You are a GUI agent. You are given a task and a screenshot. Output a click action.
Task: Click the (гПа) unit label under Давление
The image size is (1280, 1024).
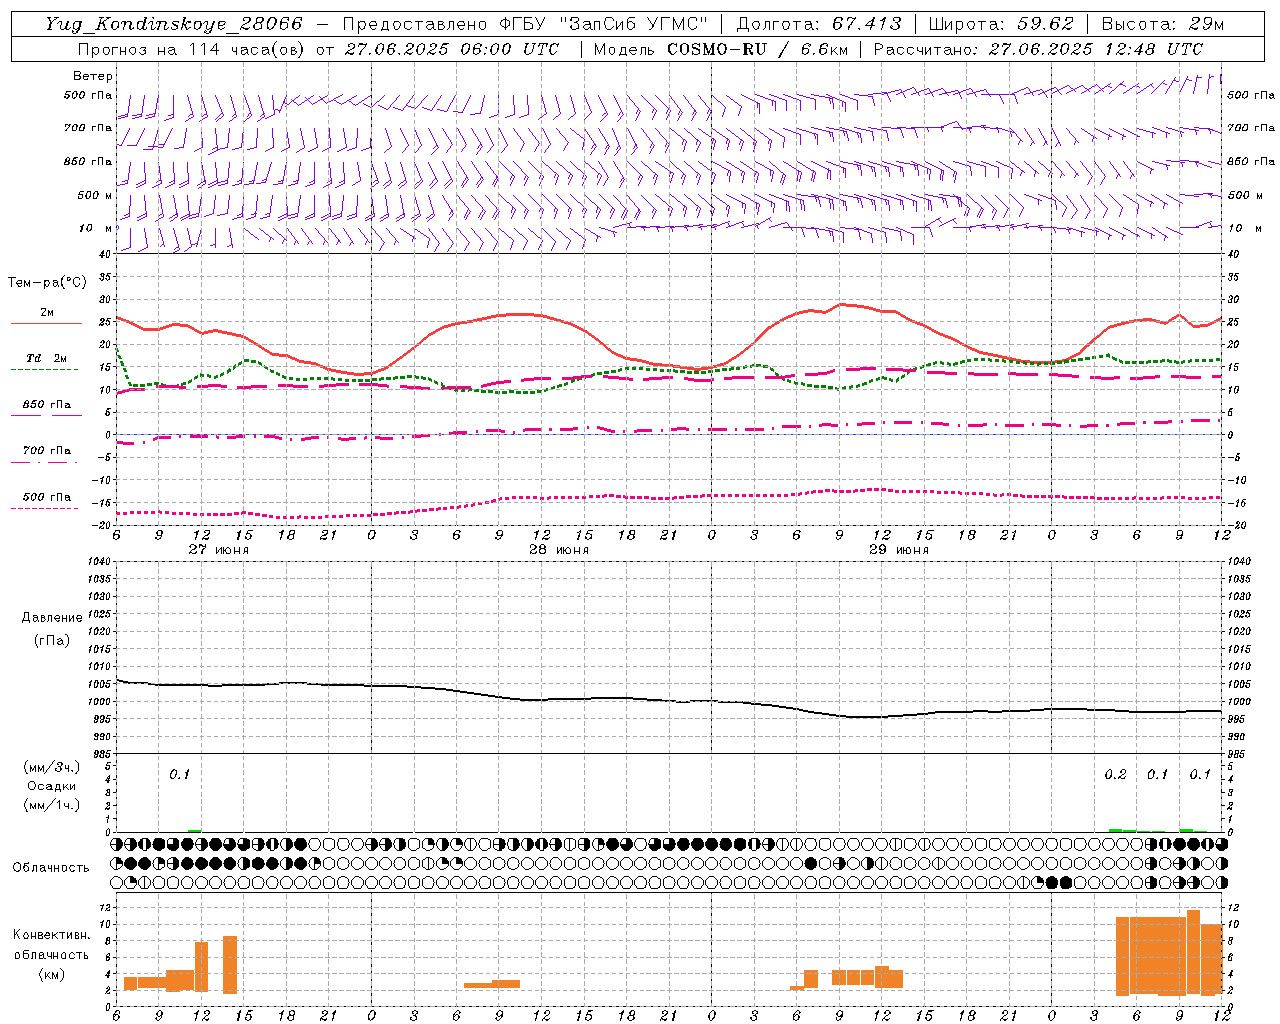[x=52, y=640]
